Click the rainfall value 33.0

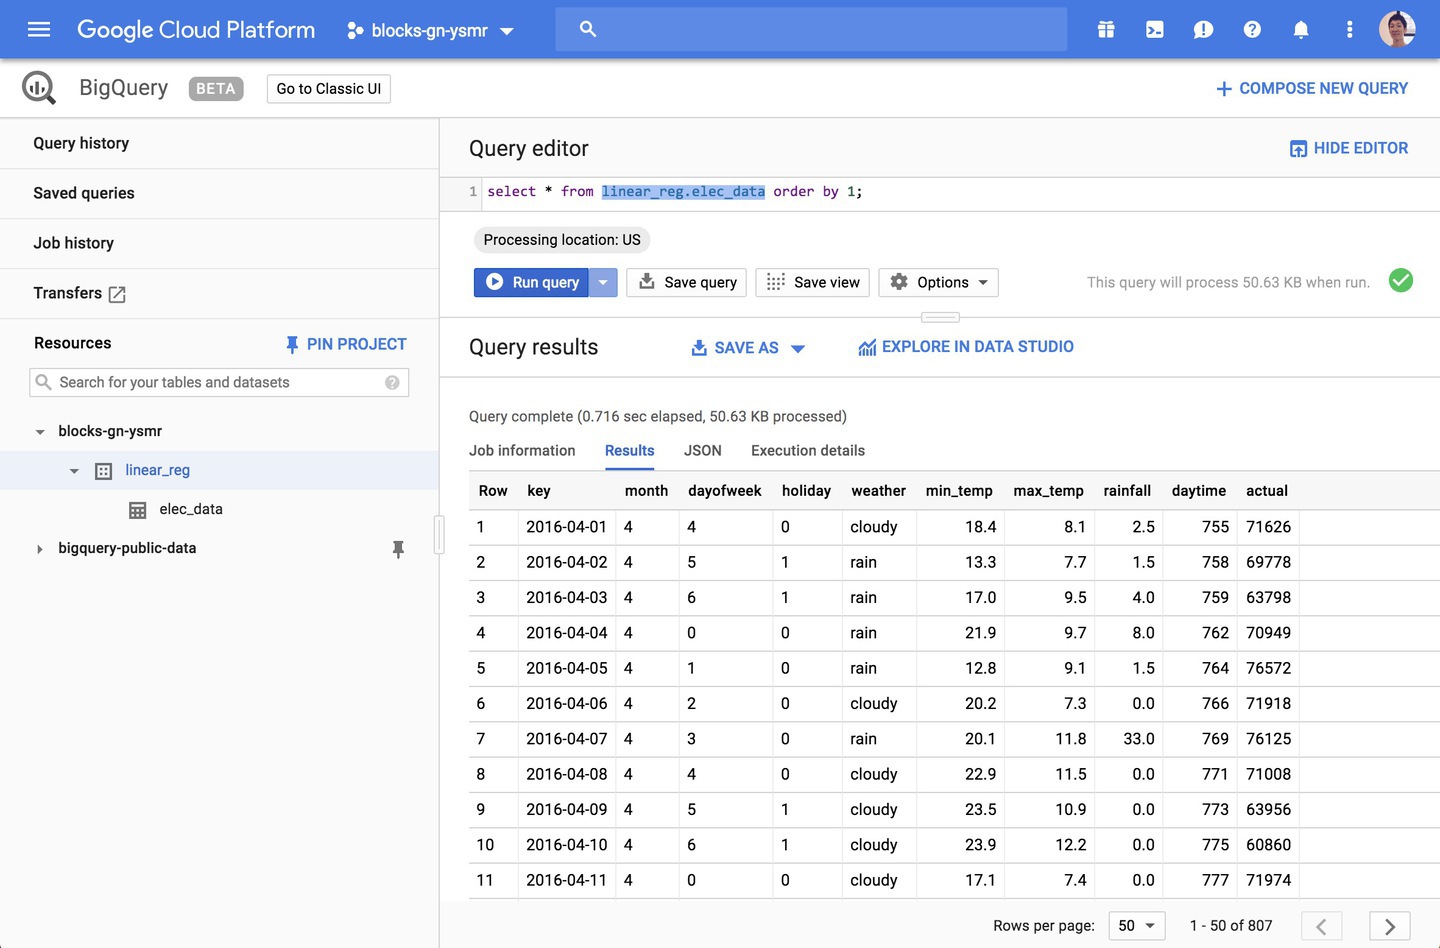click(x=1139, y=739)
